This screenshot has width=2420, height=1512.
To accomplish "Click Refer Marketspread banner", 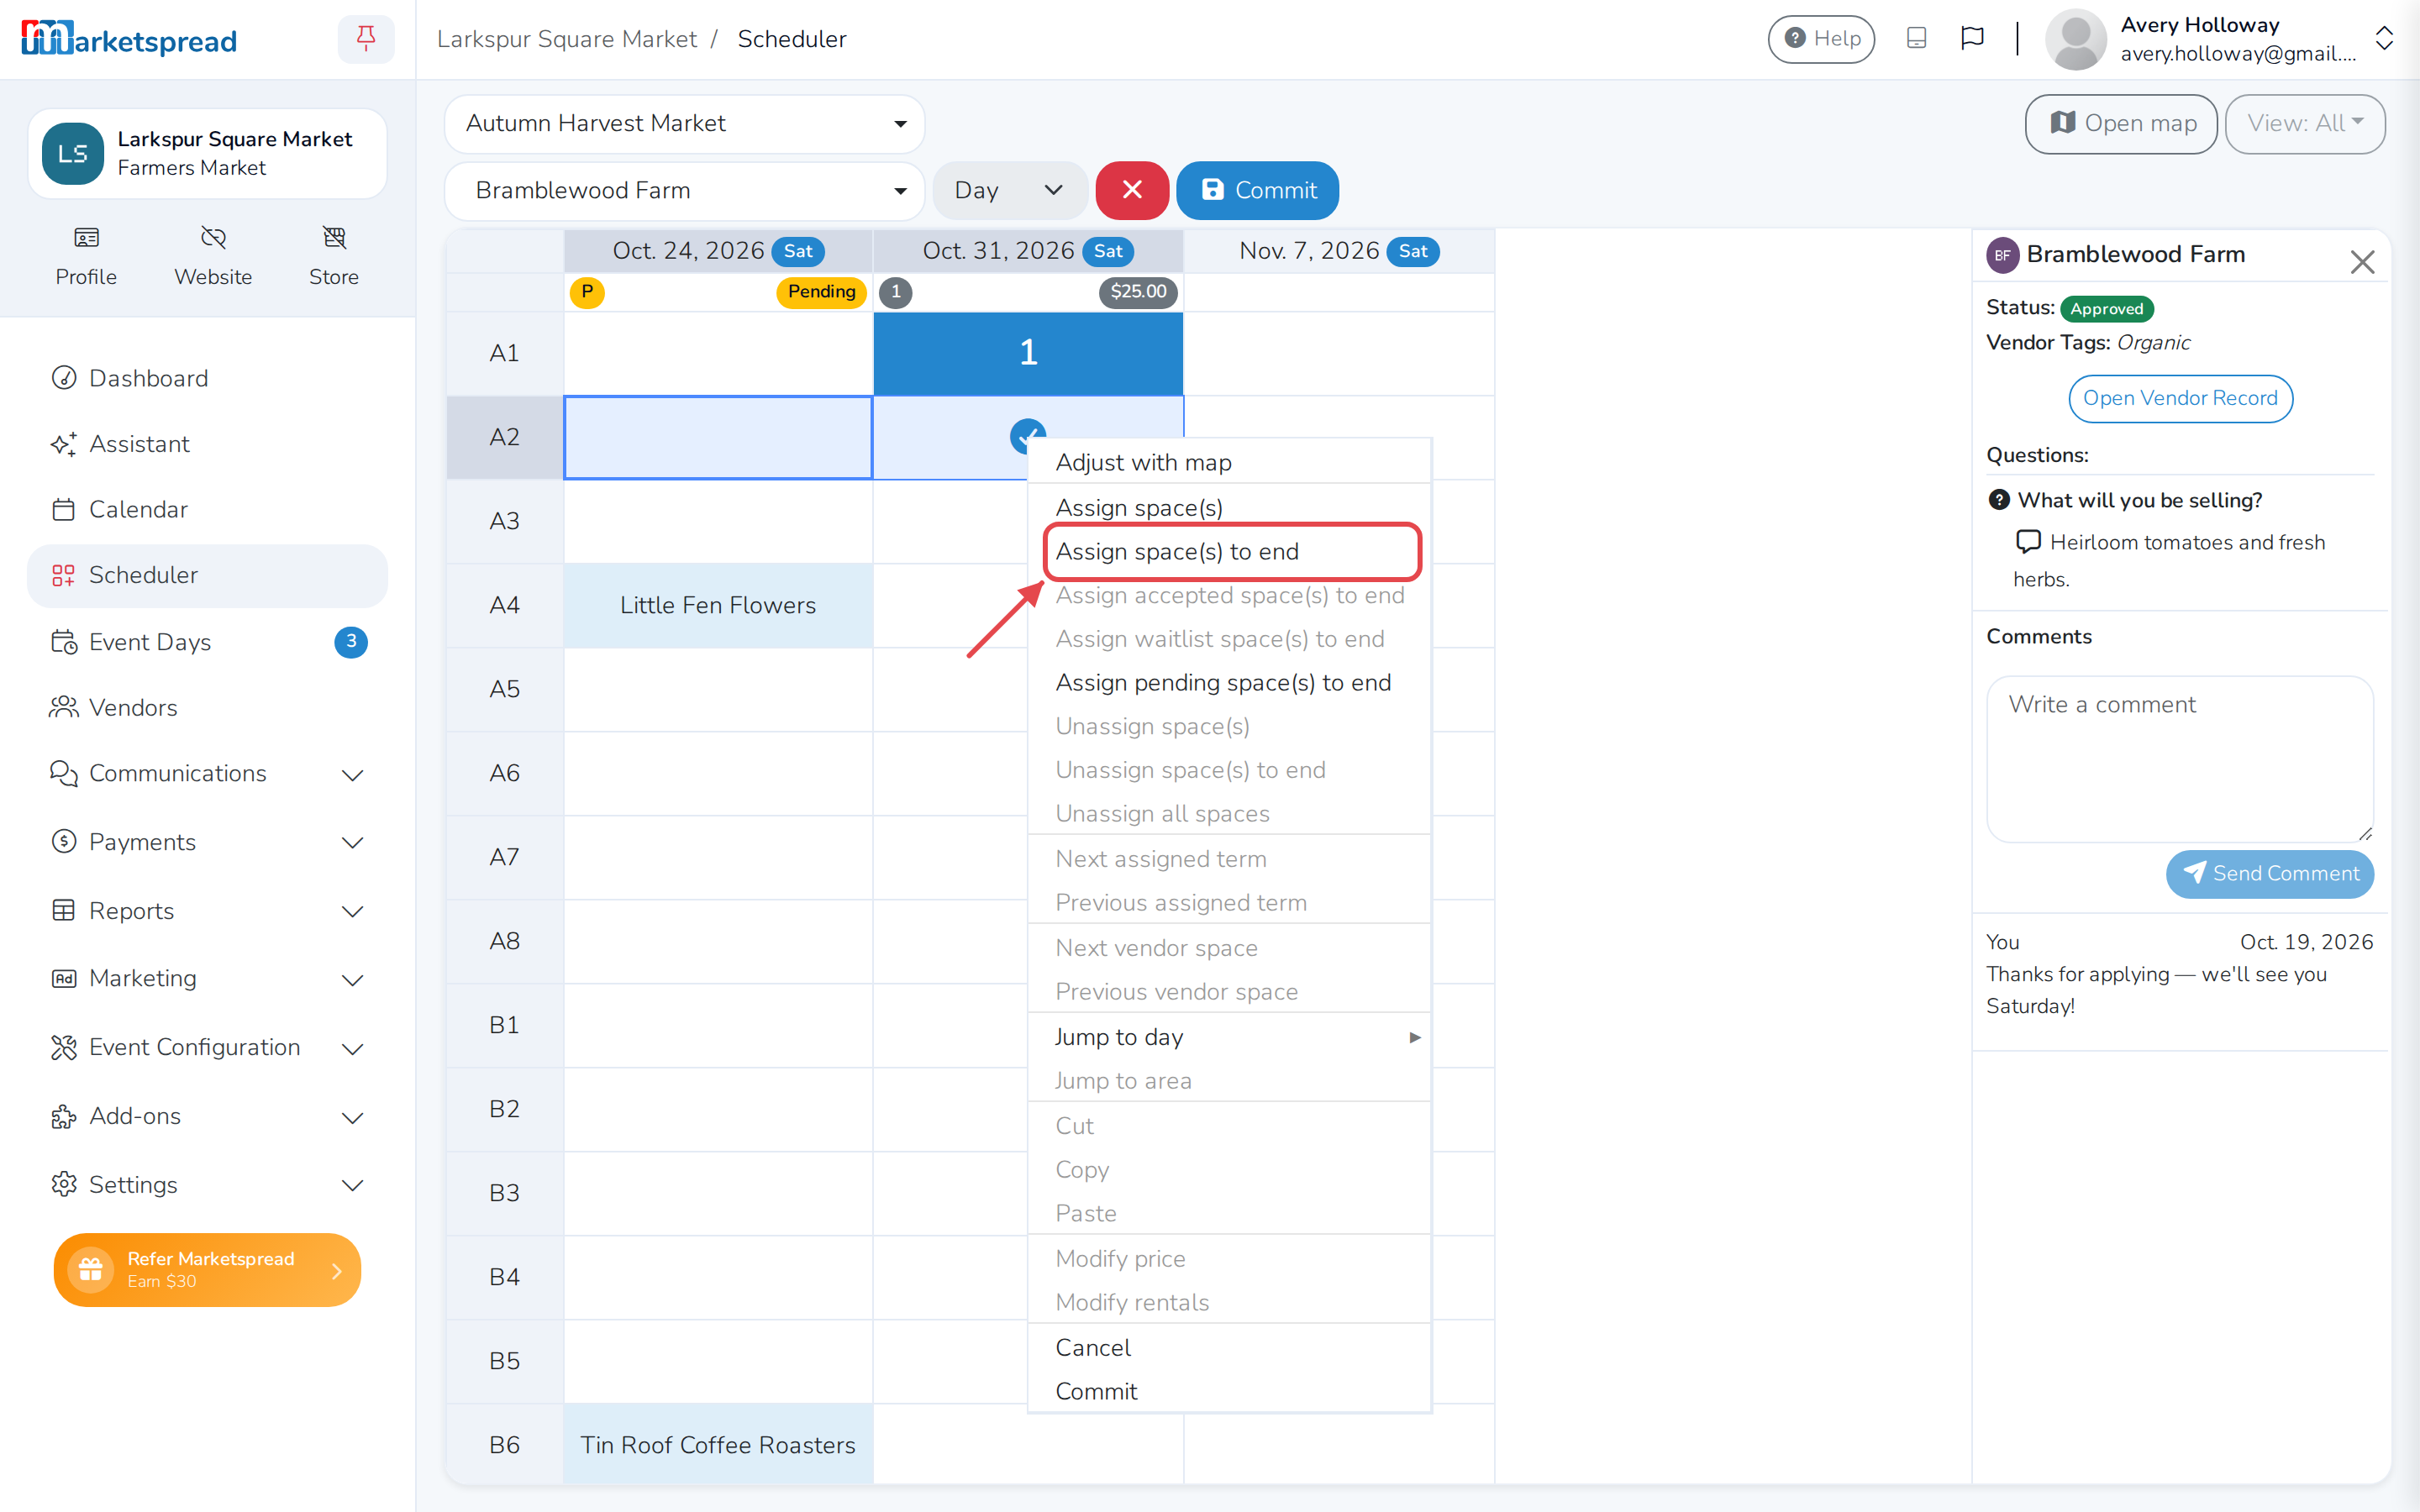I will [x=207, y=1269].
